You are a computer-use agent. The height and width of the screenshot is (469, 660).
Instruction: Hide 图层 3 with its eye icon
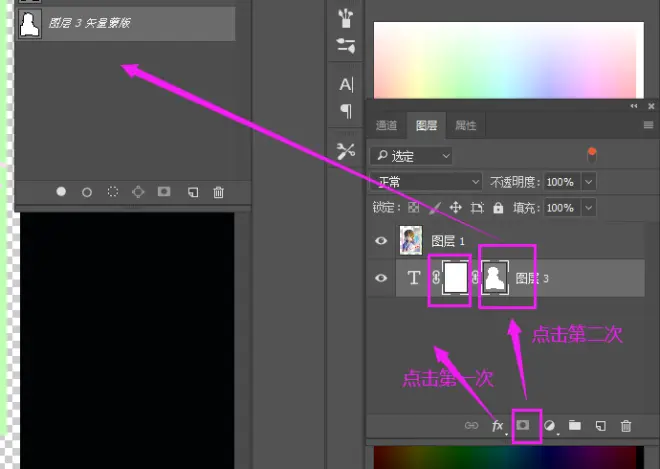[381, 278]
